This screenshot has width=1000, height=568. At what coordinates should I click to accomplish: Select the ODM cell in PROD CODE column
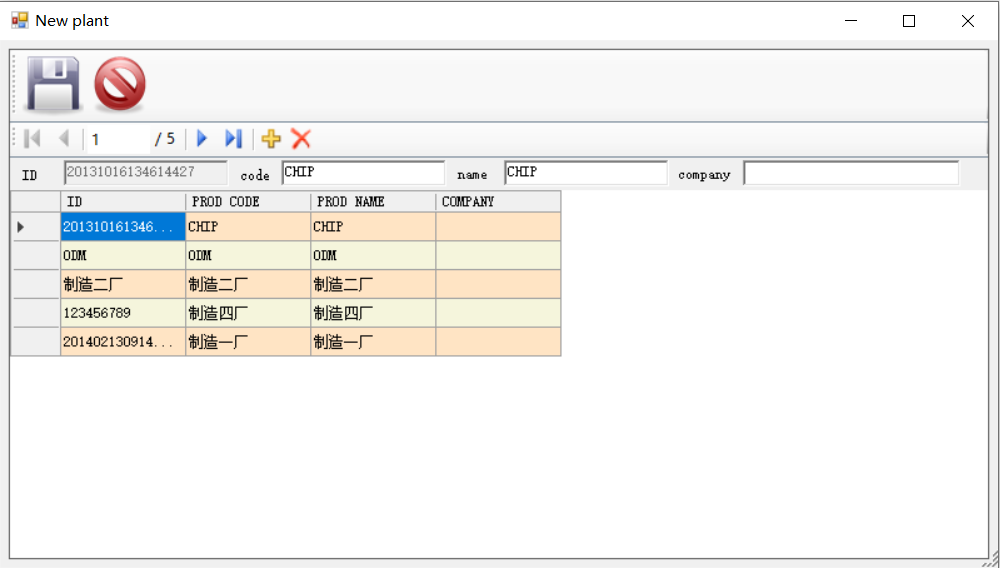tap(247, 256)
